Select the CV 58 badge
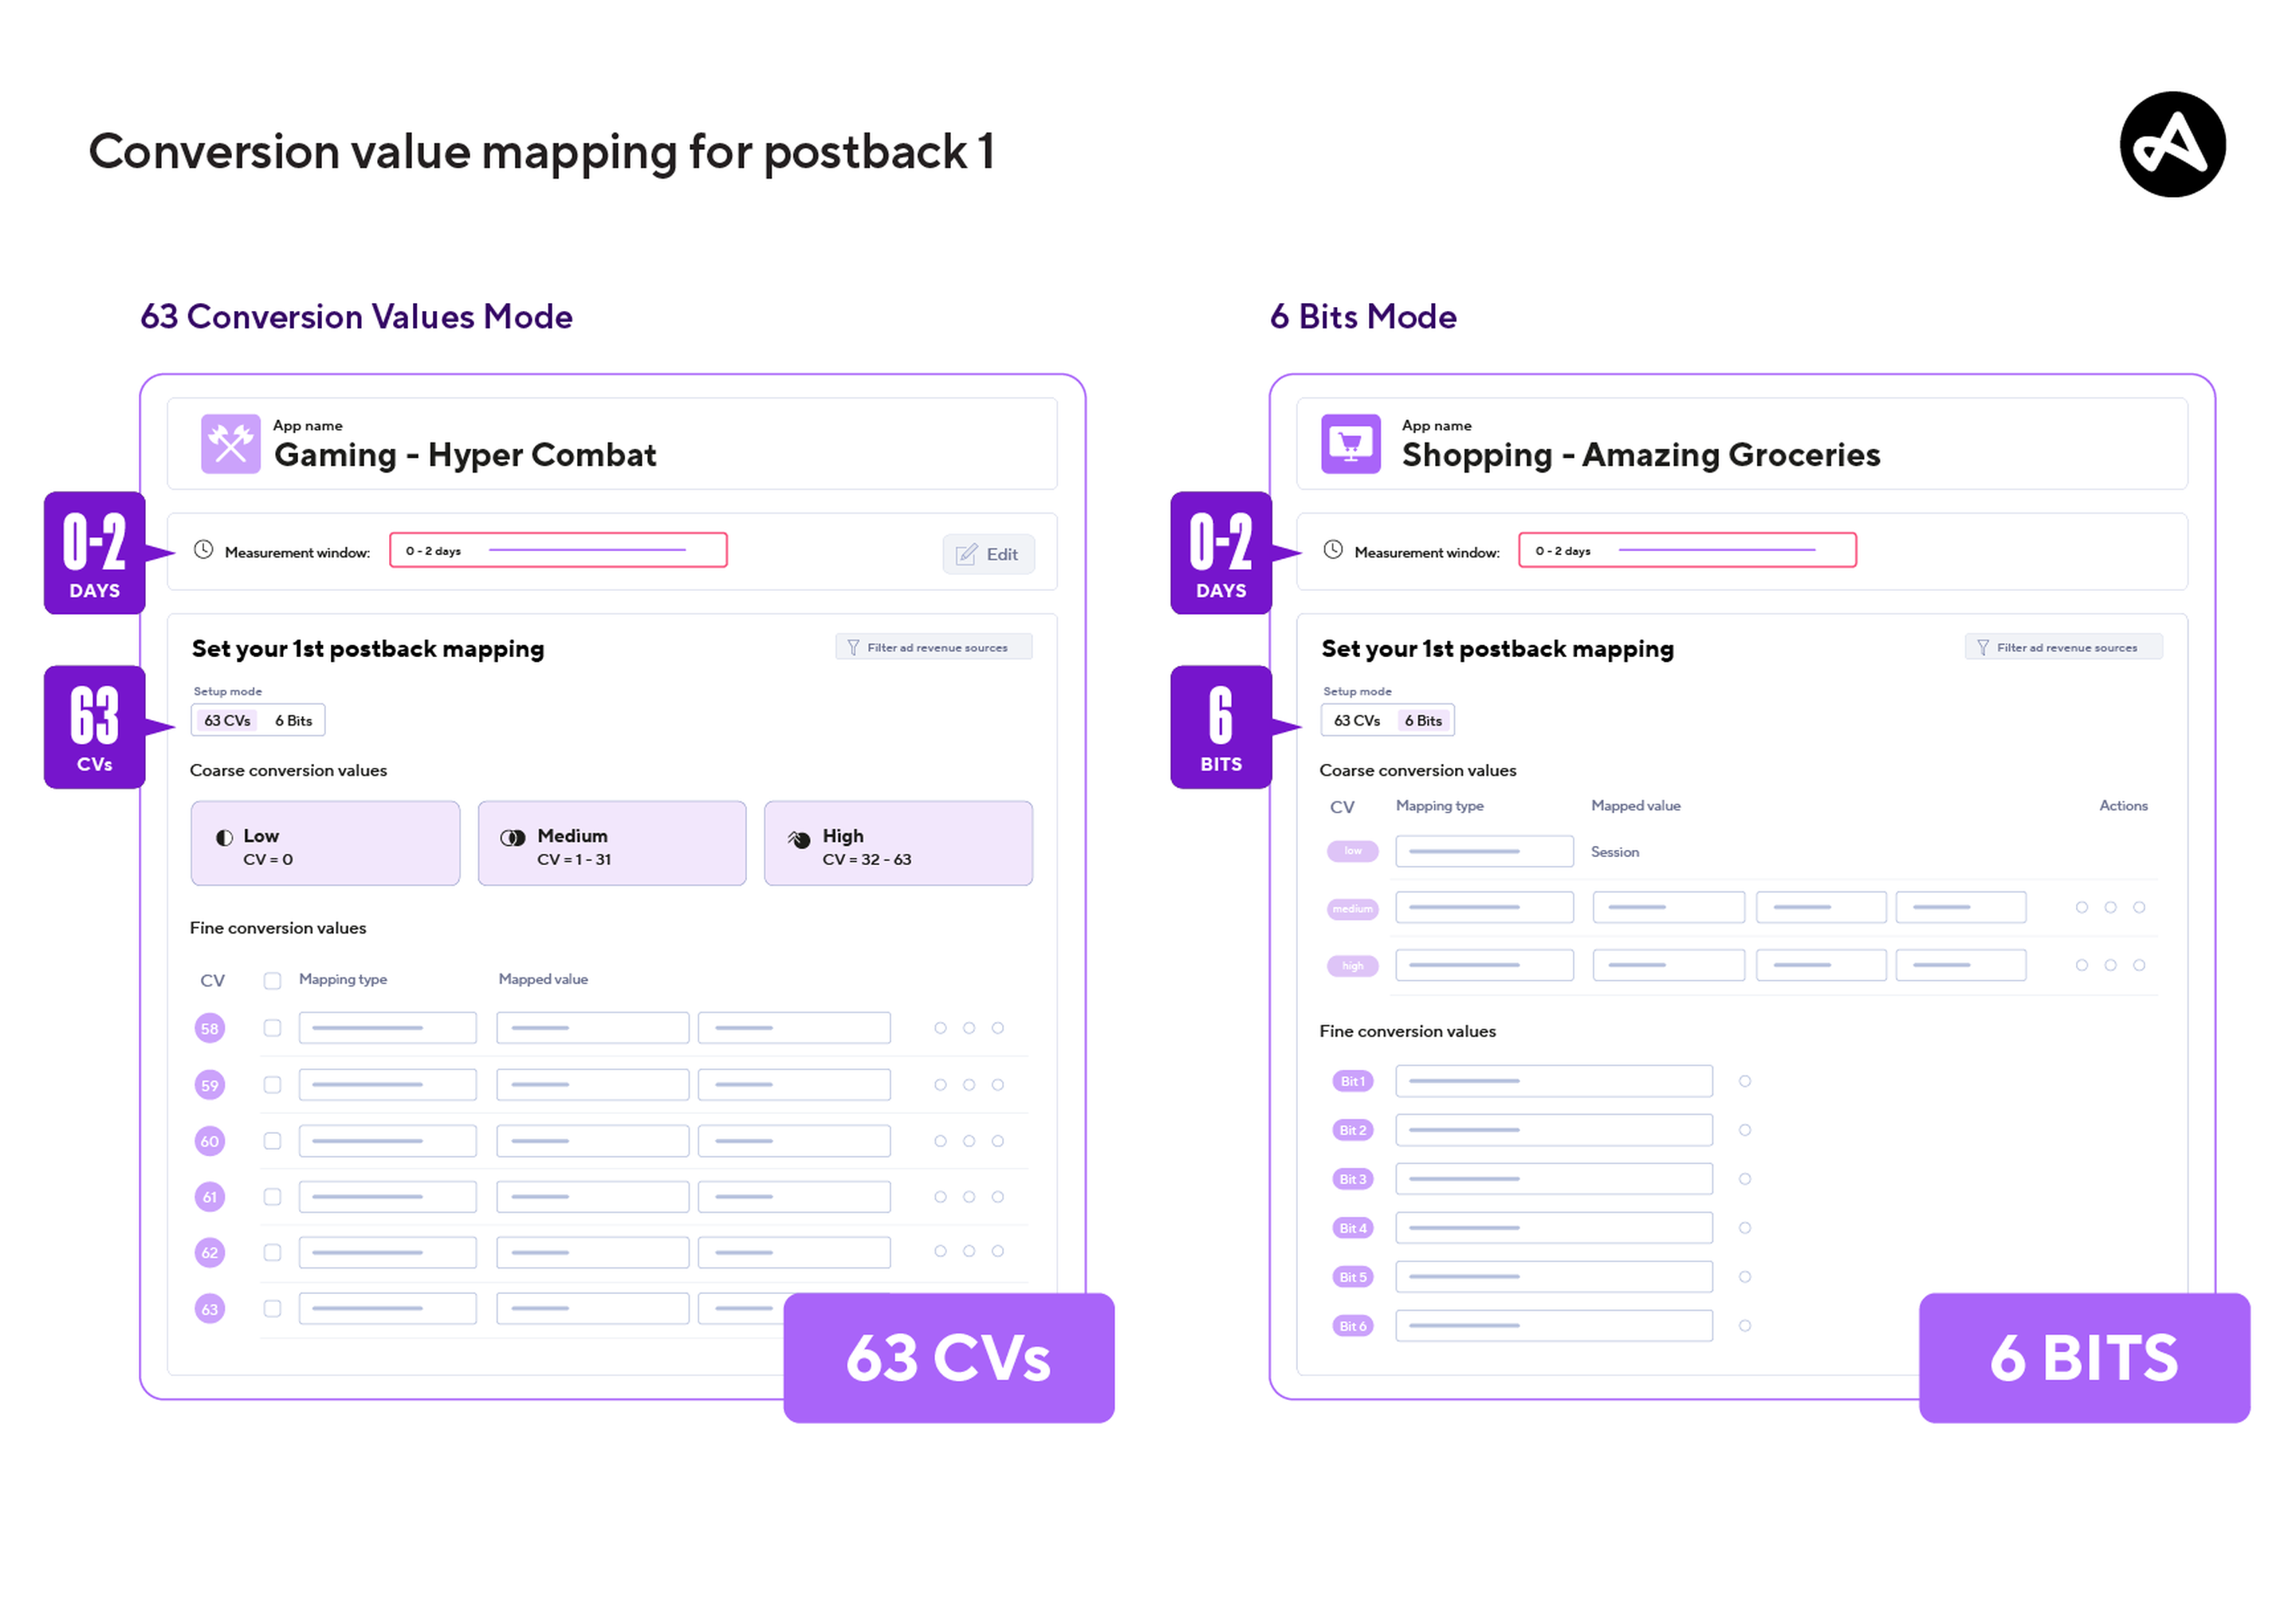2296x1601 pixels. [x=209, y=1028]
